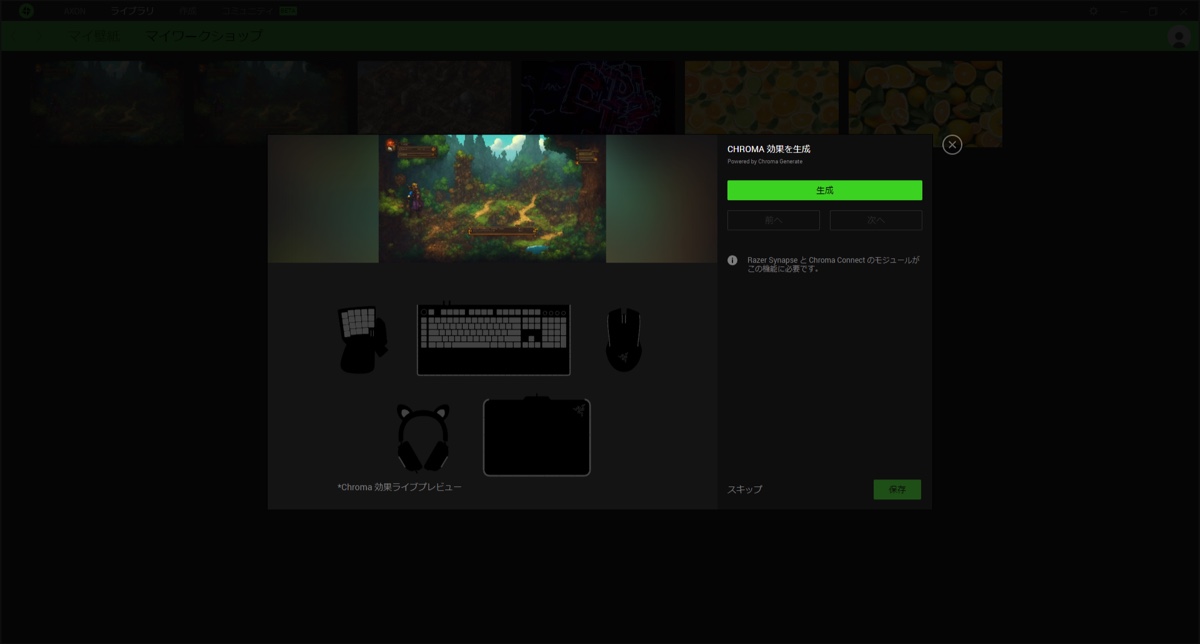Click the green 生成 button
Viewport: 1200px width, 644px height.
[824, 190]
